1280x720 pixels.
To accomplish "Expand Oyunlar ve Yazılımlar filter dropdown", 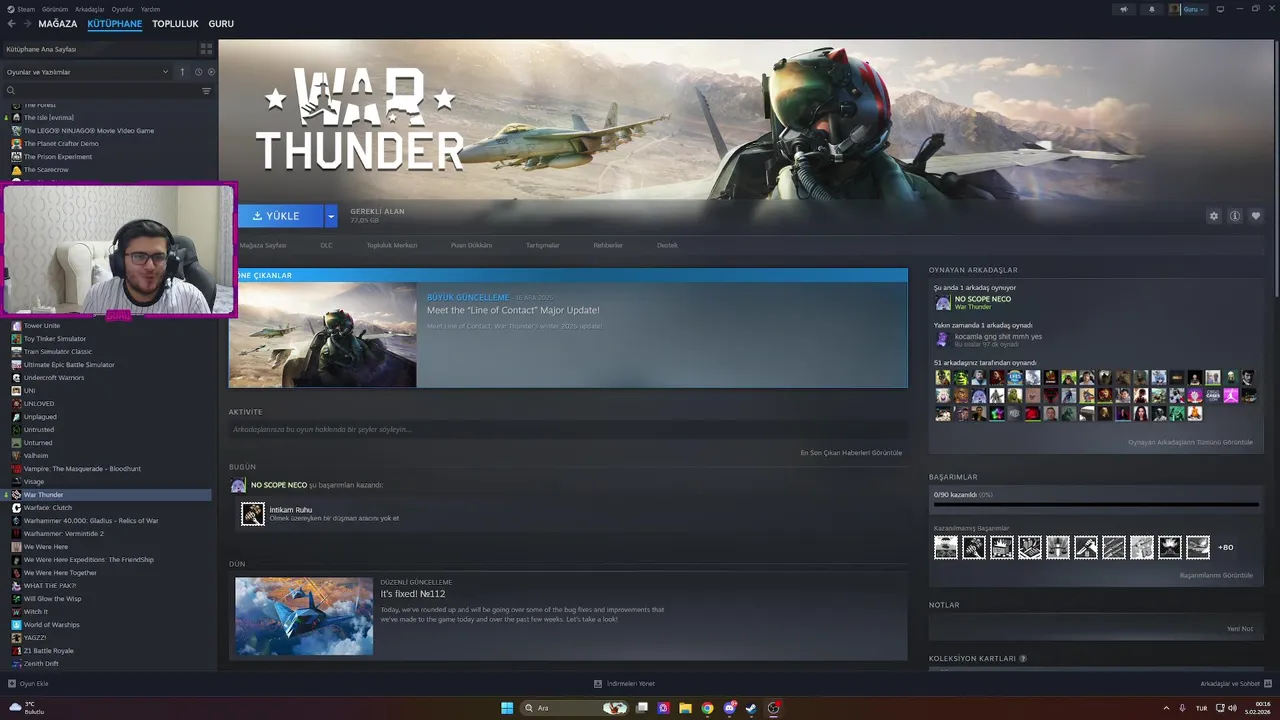I will pyautogui.click(x=88, y=72).
